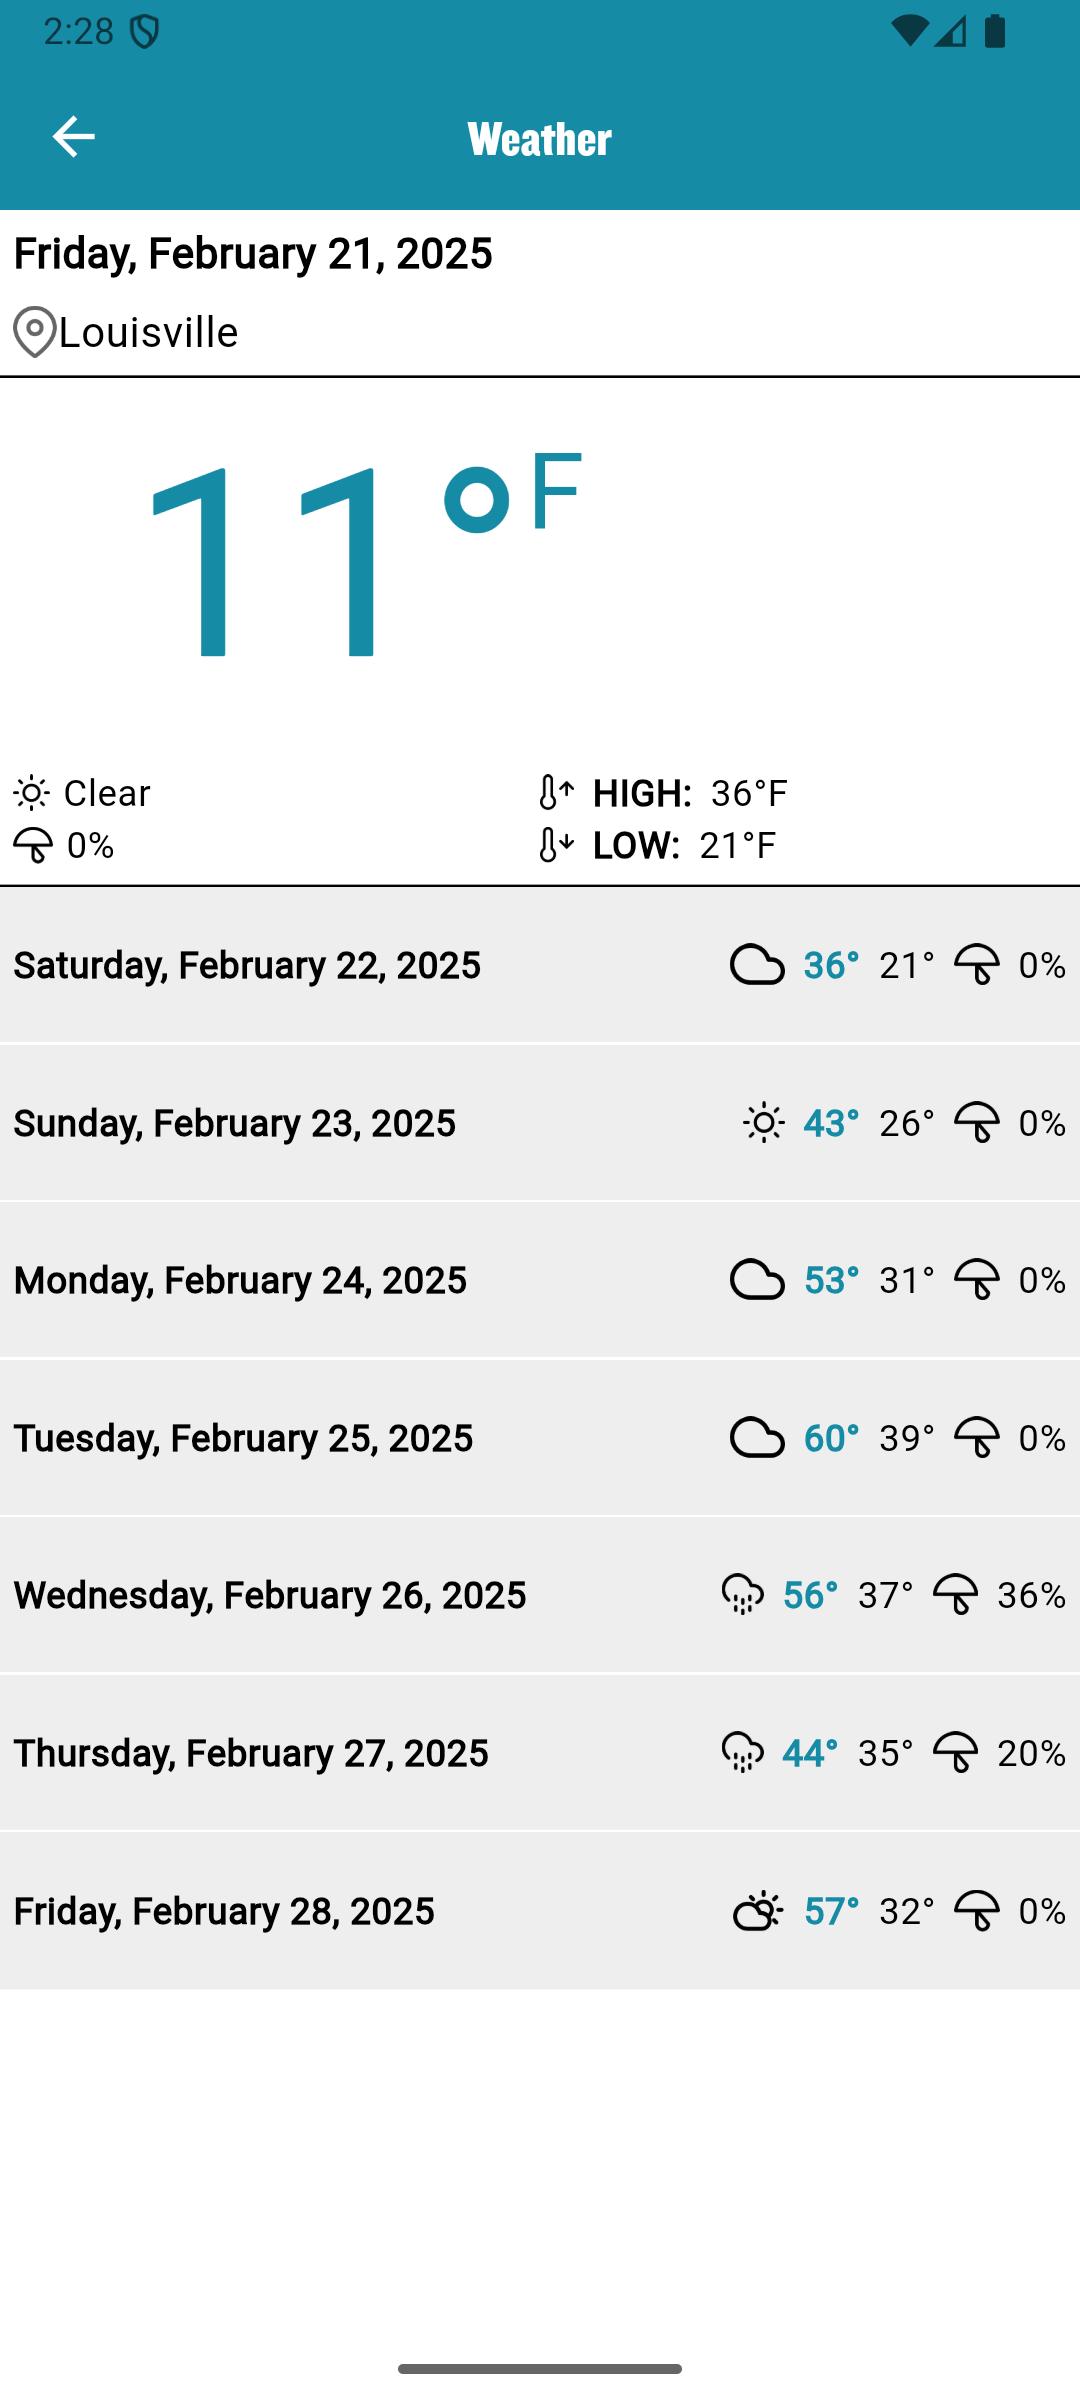The image size is (1080, 2400).
Task: Tap the umbrella icon in today's conditions
Action: [x=33, y=846]
